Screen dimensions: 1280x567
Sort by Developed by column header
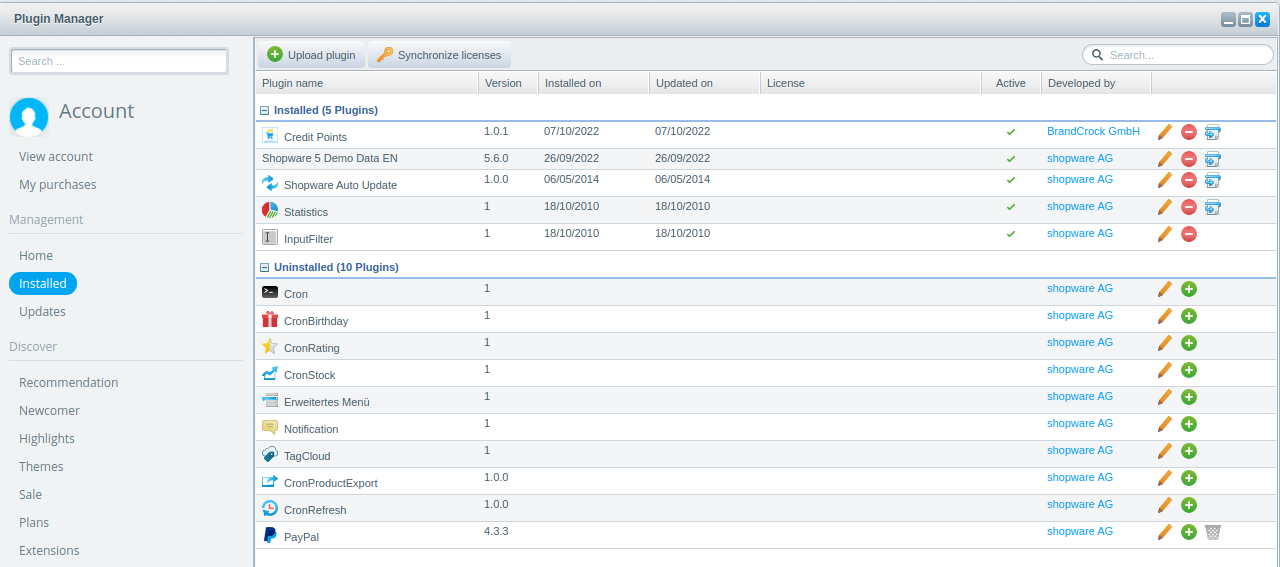point(1096,83)
